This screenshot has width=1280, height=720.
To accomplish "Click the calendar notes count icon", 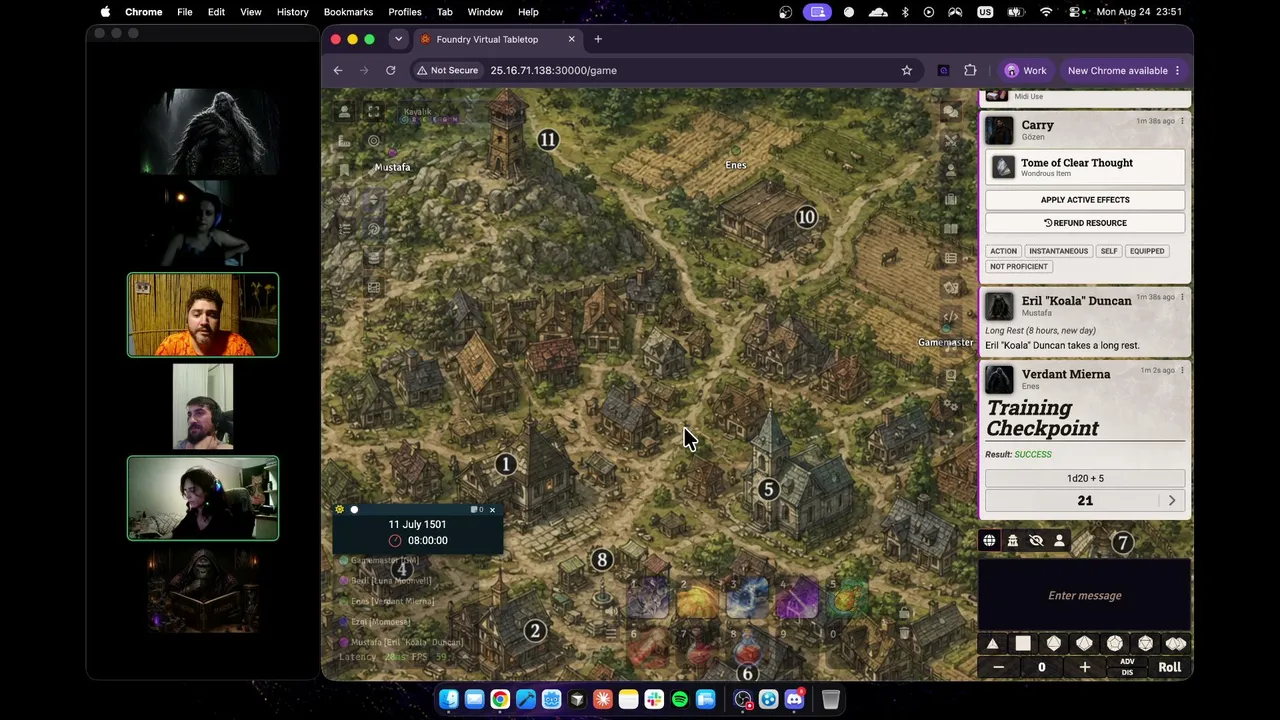I will click(x=476, y=510).
